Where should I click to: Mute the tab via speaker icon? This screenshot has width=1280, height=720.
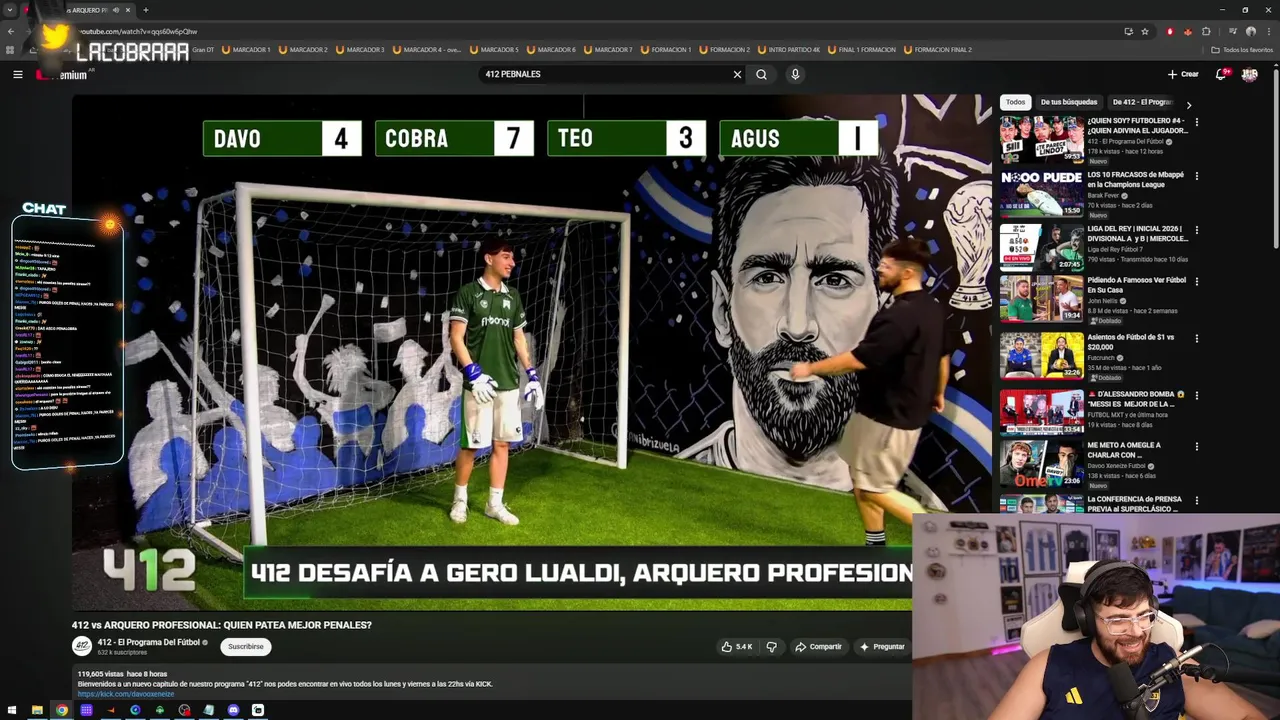pyautogui.click(x=116, y=10)
